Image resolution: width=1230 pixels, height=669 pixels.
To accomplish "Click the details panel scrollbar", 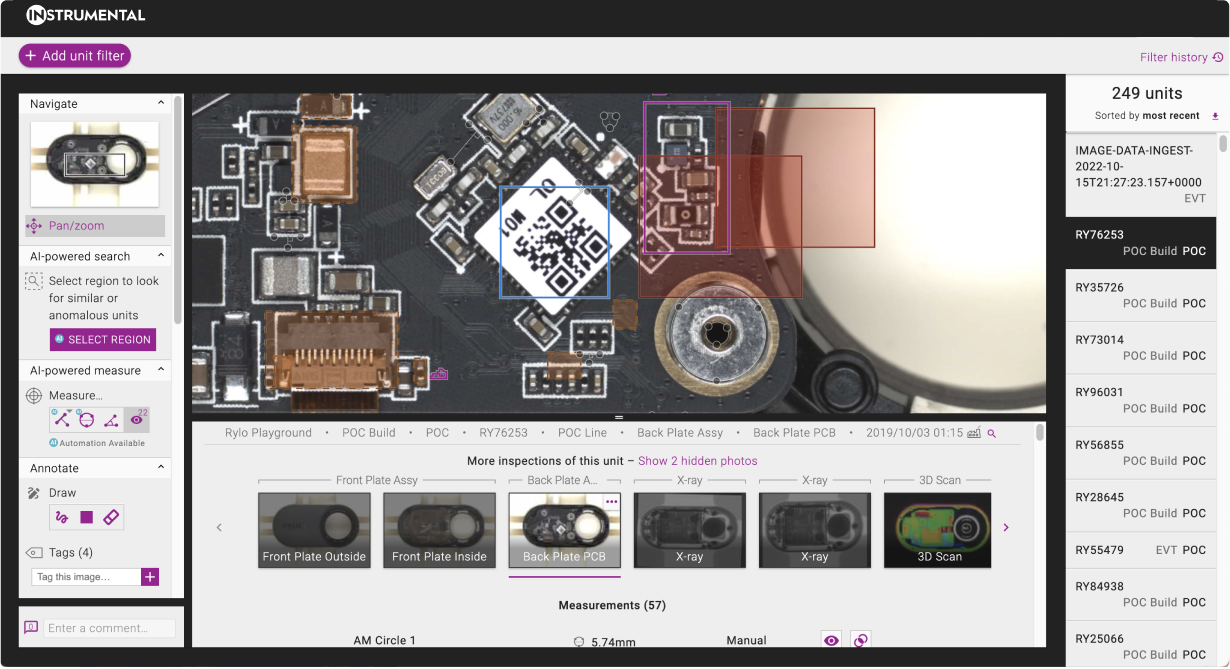I will coord(1040,432).
